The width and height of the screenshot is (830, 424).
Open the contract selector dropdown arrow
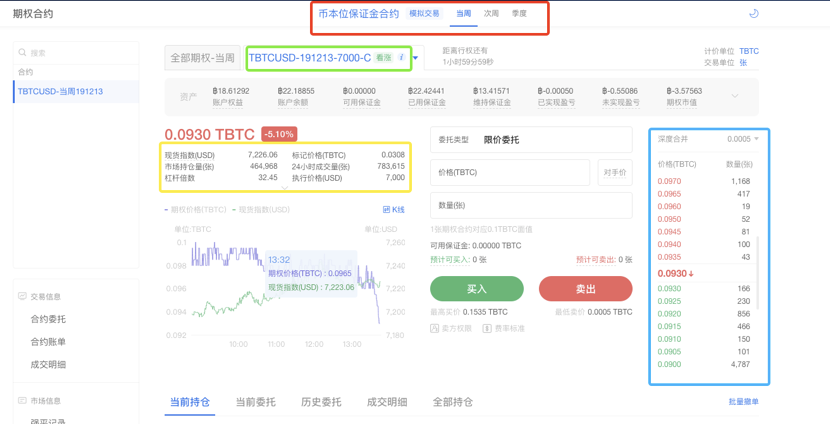point(416,58)
